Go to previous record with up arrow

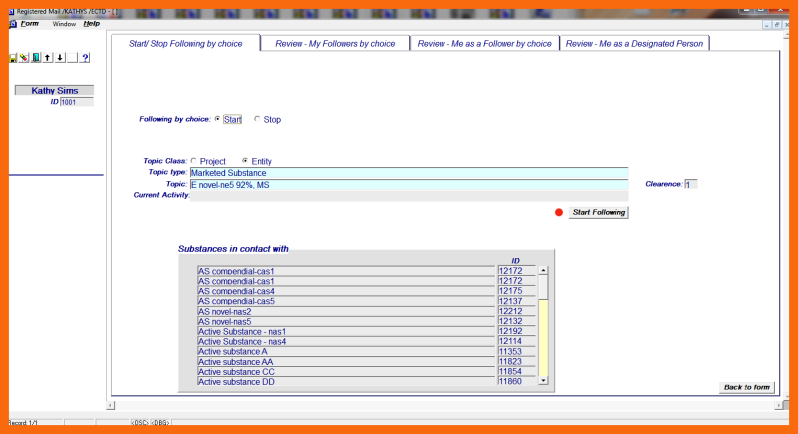[x=48, y=58]
